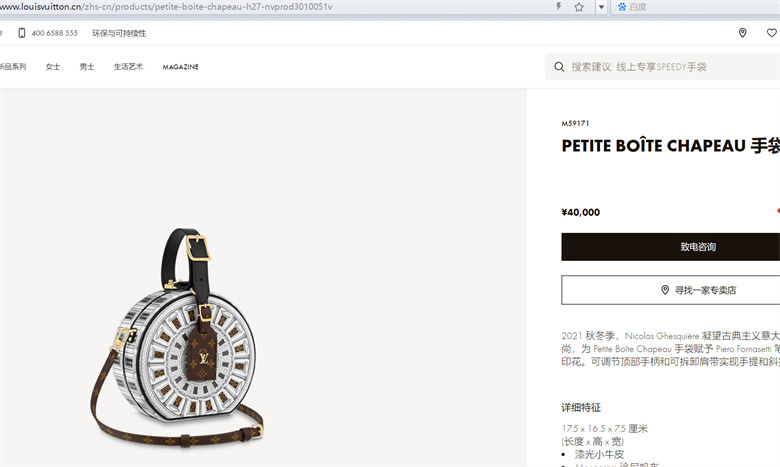
Task: Click the Petite Boîte Chapeau bag image
Action: pos(178,338)
